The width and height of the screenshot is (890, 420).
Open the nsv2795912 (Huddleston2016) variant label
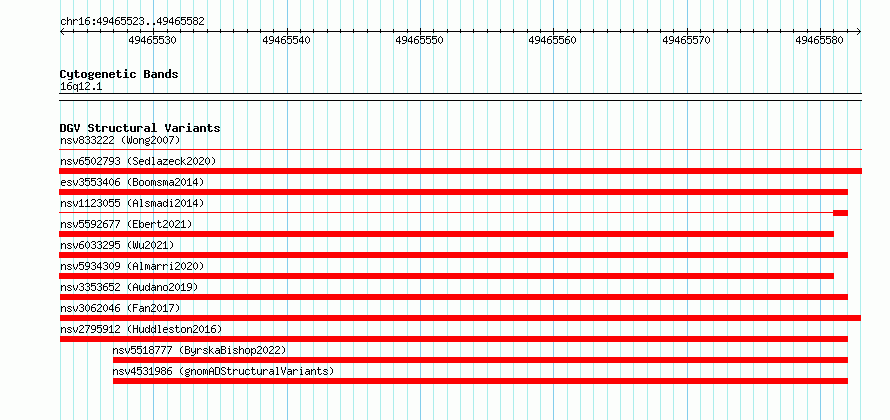tap(141, 329)
